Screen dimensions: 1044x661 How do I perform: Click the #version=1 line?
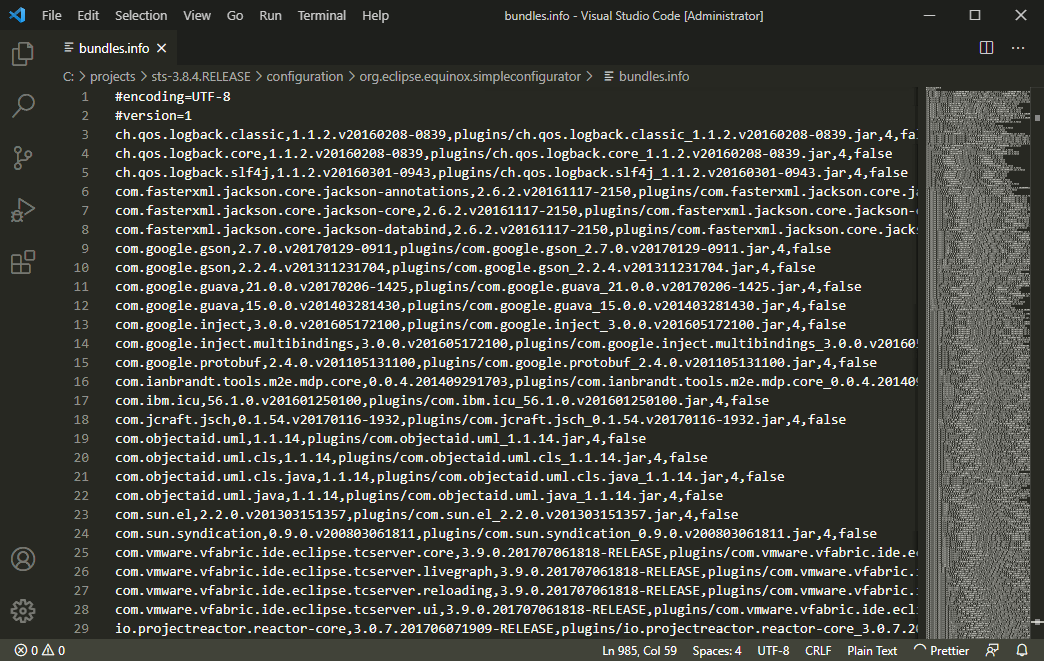(x=153, y=116)
